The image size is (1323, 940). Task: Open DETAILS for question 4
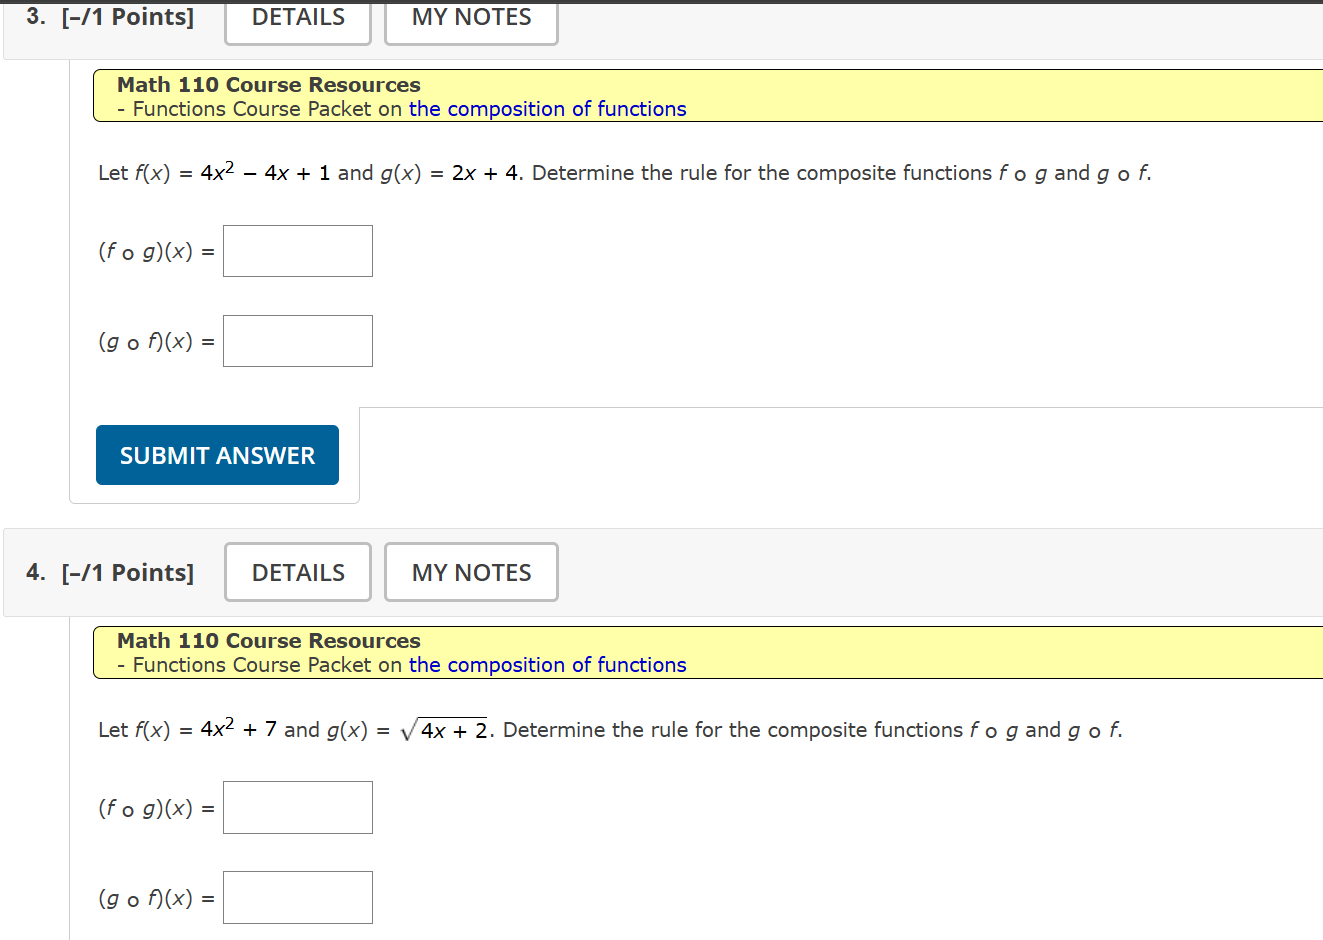[297, 572]
